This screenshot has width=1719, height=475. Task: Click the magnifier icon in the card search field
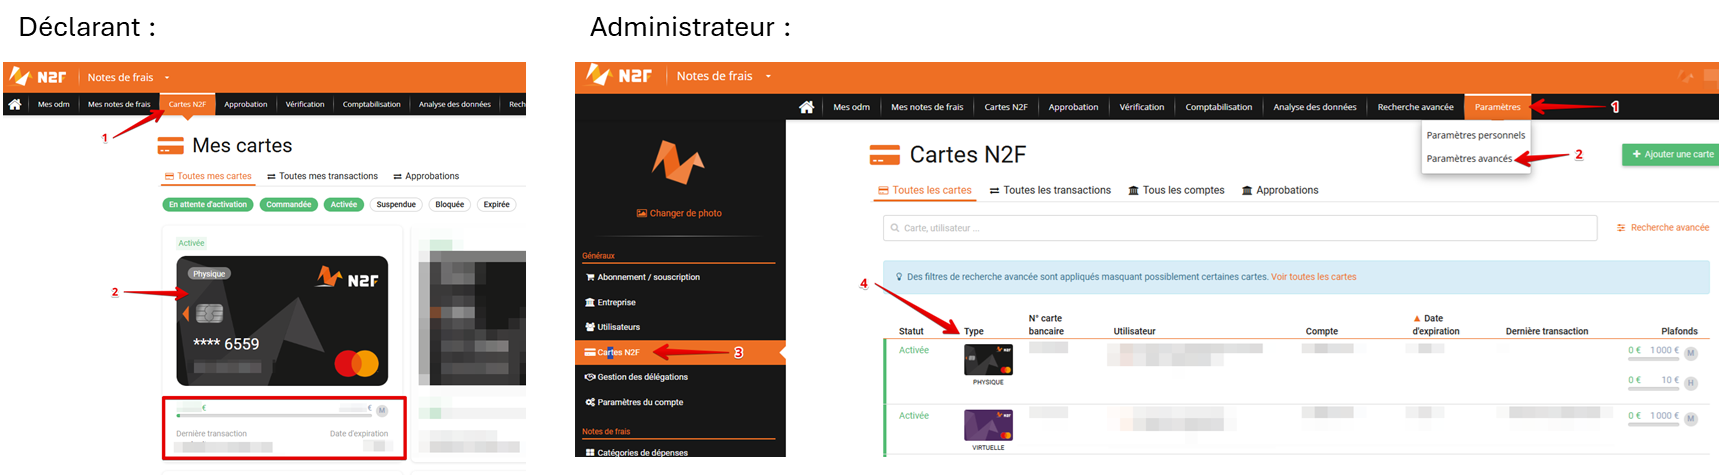click(x=894, y=228)
